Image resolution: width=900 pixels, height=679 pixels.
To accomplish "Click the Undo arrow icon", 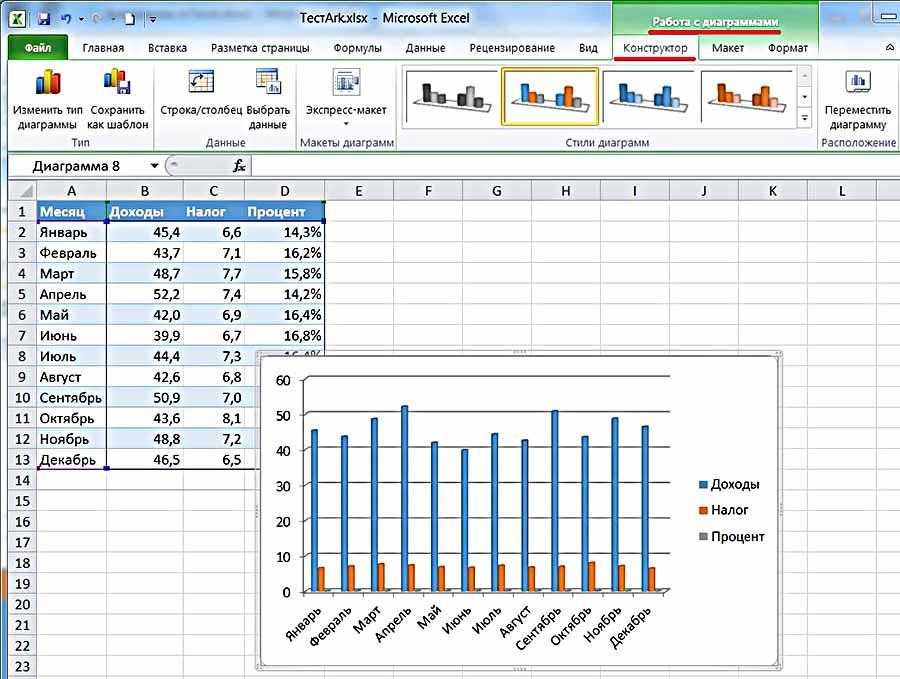I will coord(67,19).
